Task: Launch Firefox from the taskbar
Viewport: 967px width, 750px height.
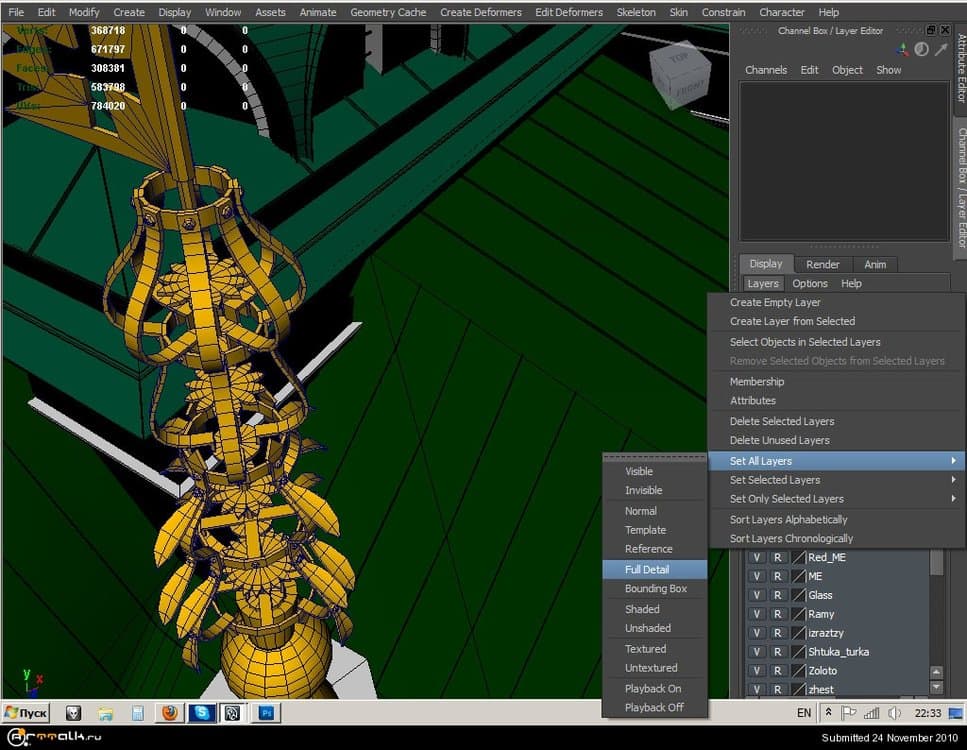Action: pos(170,713)
